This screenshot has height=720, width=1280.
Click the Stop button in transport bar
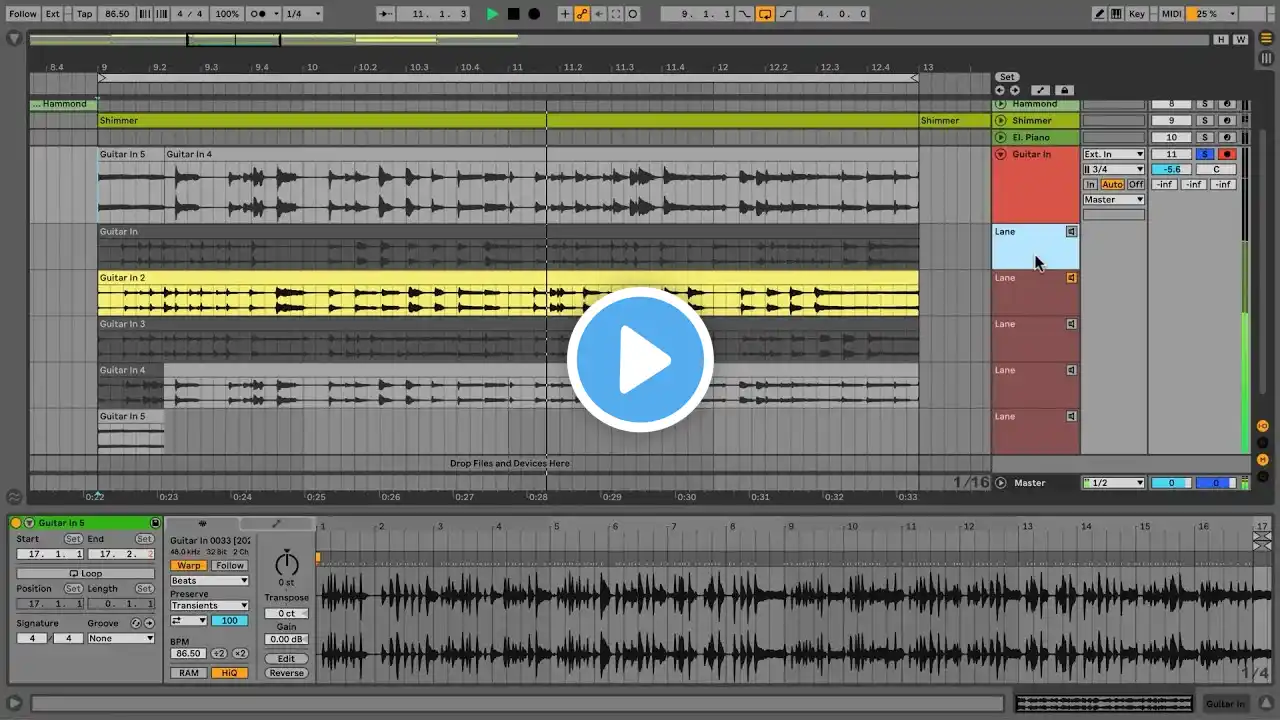pyautogui.click(x=513, y=14)
